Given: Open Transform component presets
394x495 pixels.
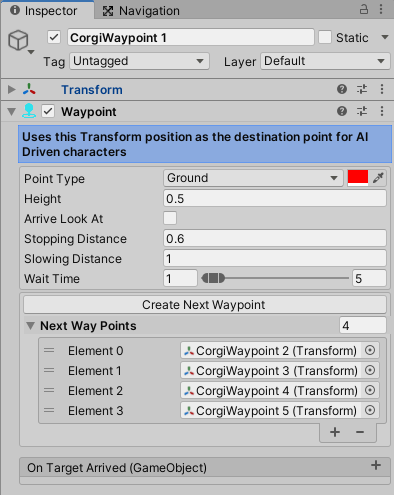Looking at the screenshot, I should click(362, 89).
